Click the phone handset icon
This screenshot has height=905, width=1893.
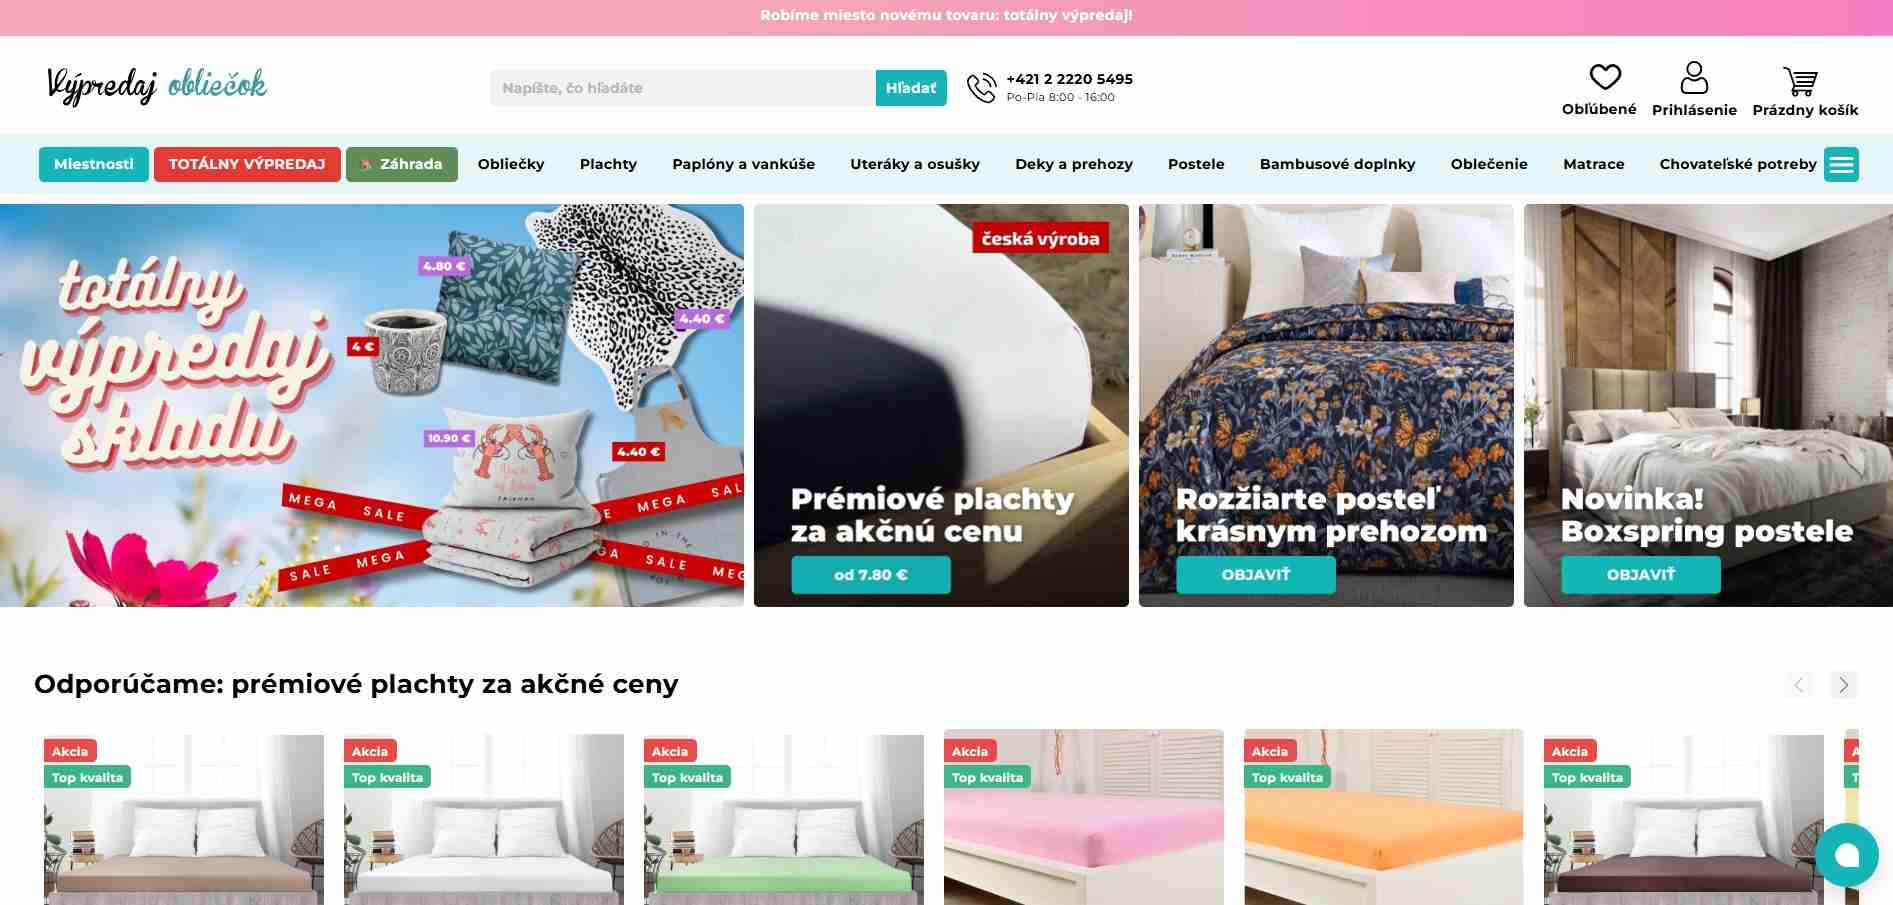coord(981,88)
